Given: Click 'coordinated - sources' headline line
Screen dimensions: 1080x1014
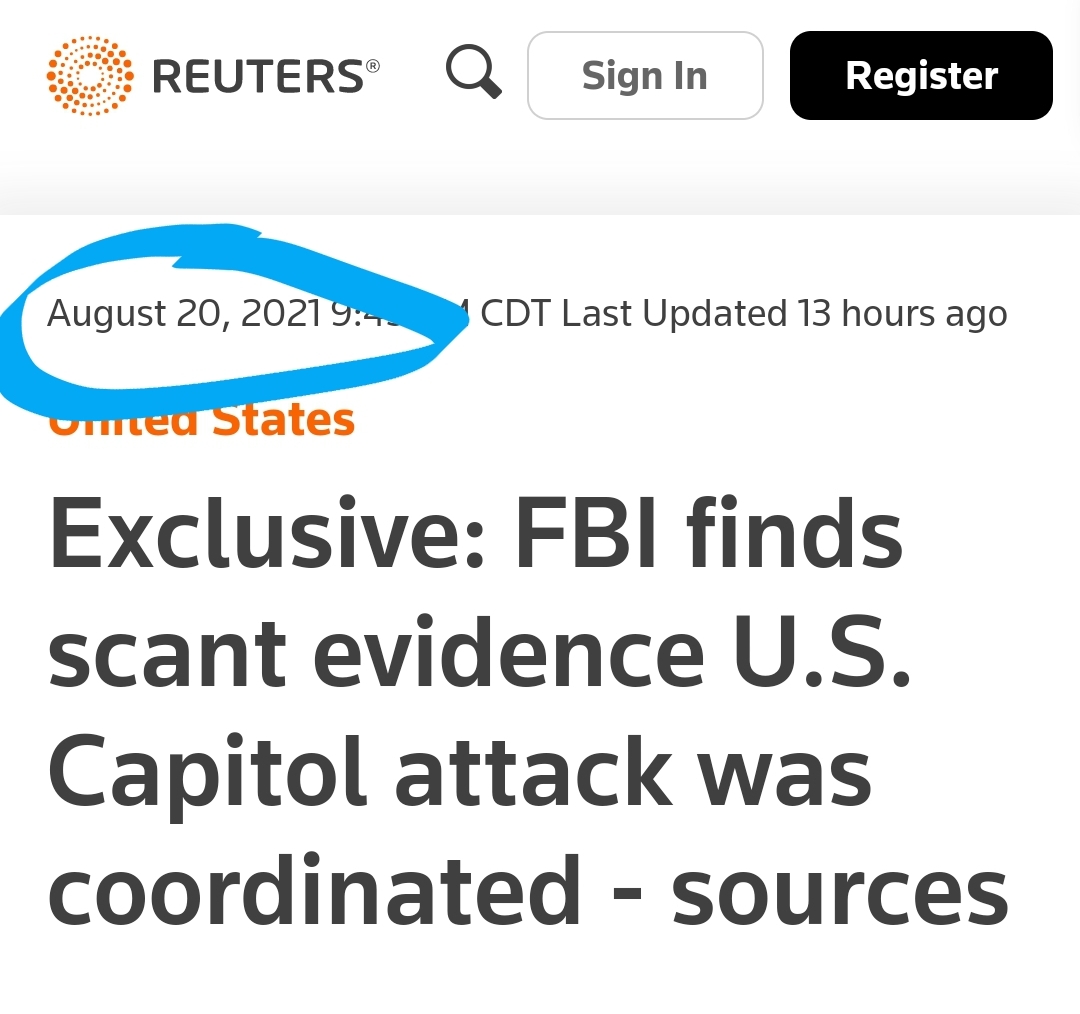Looking at the screenshot, I should pos(528,891).
